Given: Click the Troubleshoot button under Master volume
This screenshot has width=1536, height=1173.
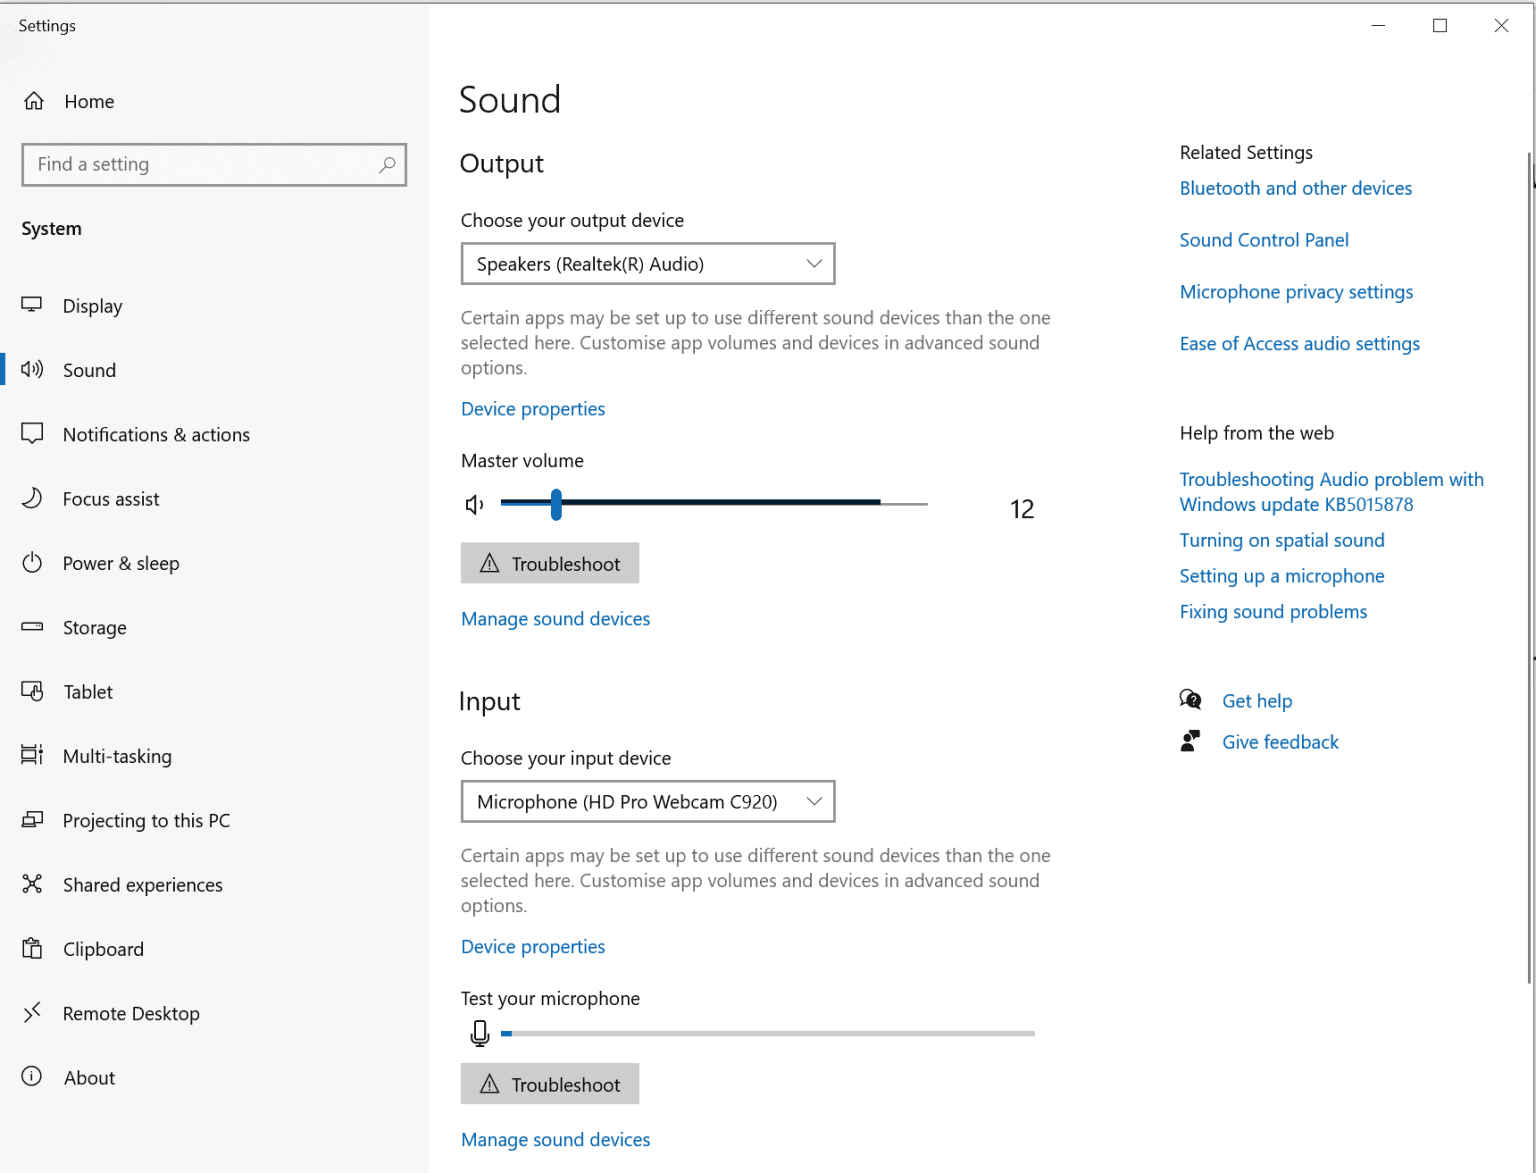Looking at the screenshot, I should 549,563.
